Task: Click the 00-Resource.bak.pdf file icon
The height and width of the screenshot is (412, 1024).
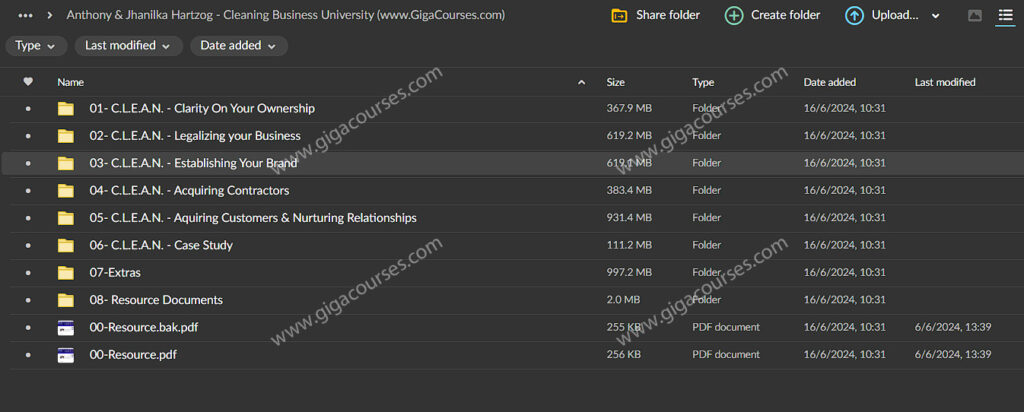Action: (66, 327)
